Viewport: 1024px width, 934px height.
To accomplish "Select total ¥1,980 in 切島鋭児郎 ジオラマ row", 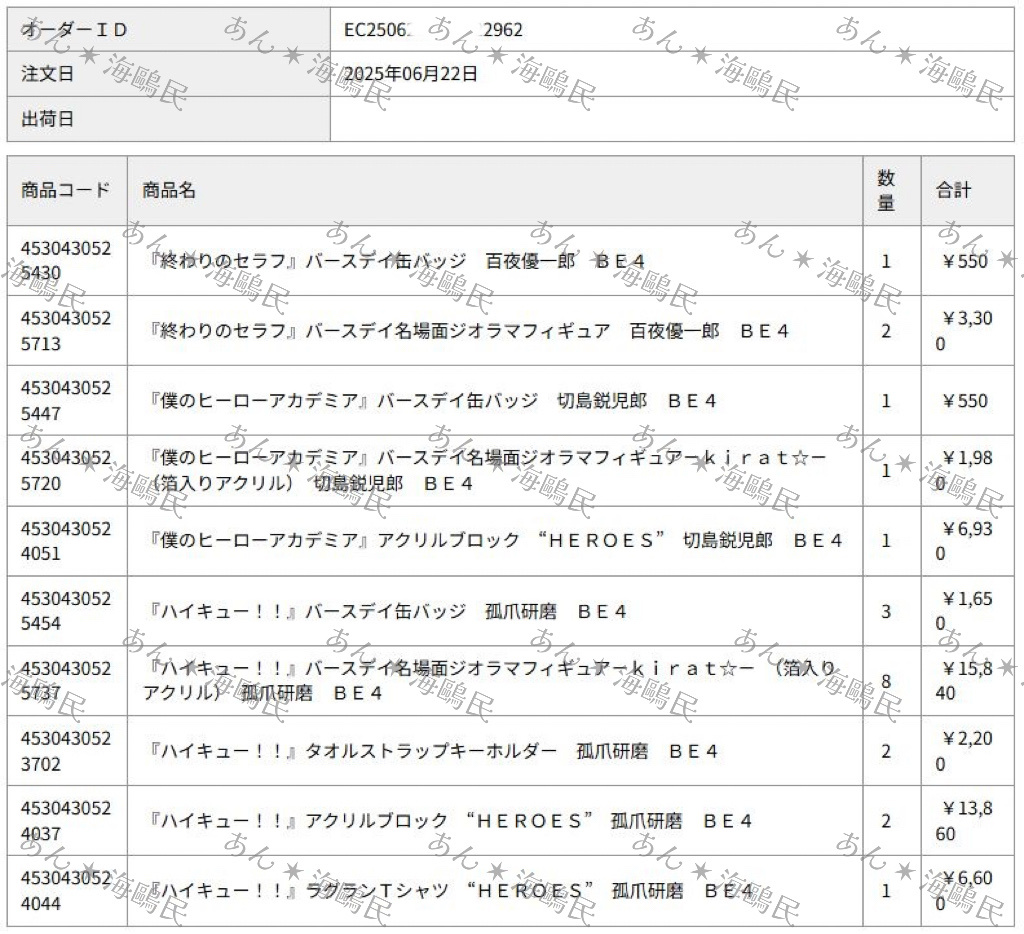I will pyautogui.click(x=964, y=470).
